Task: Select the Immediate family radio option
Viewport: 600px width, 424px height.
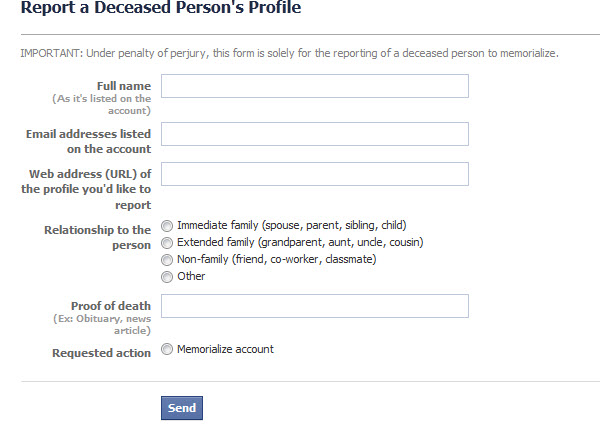Action: [x=167, y=226]
